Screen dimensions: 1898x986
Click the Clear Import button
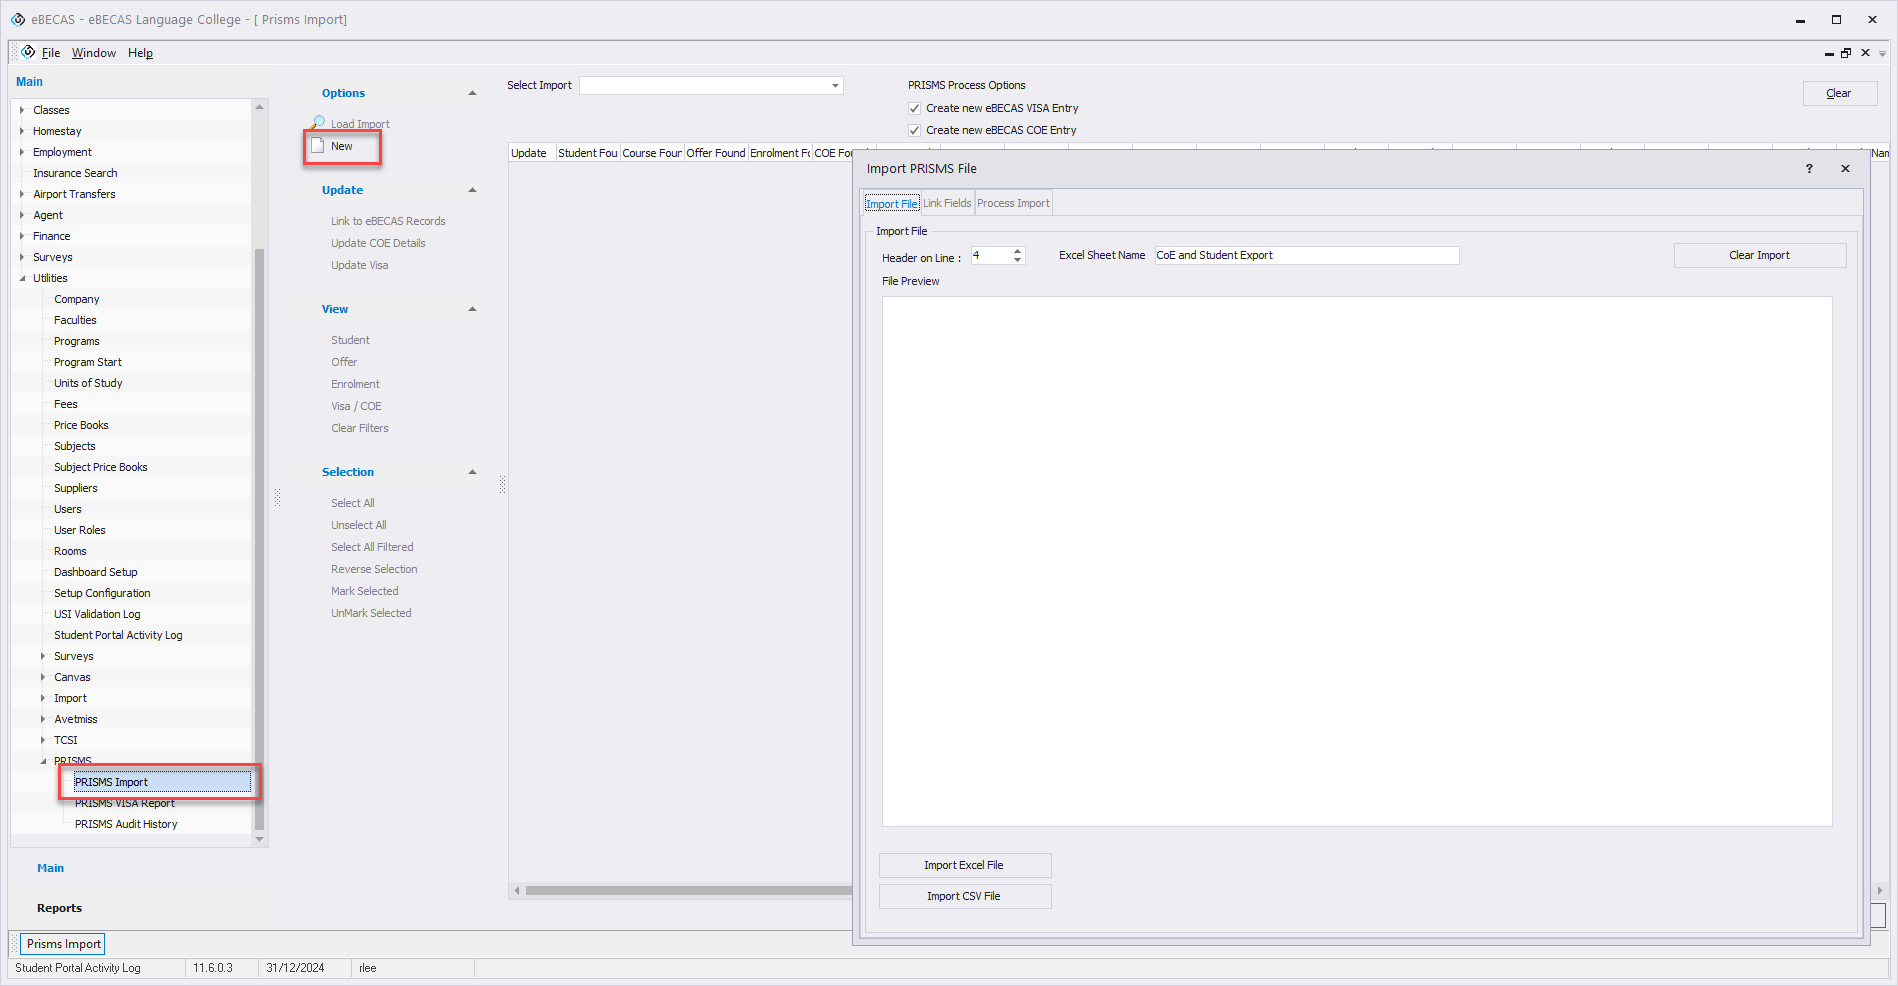click(x=1759, y=255)
